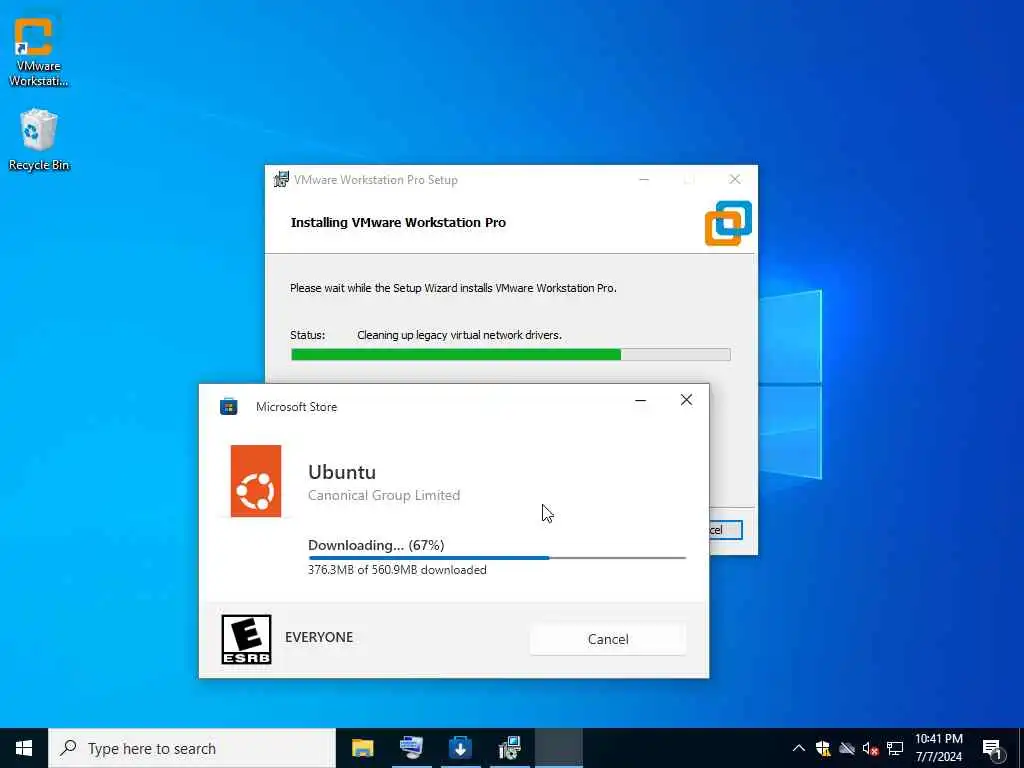Click the muted volume tray icon
1024x768 pixels.
[871, 748]
